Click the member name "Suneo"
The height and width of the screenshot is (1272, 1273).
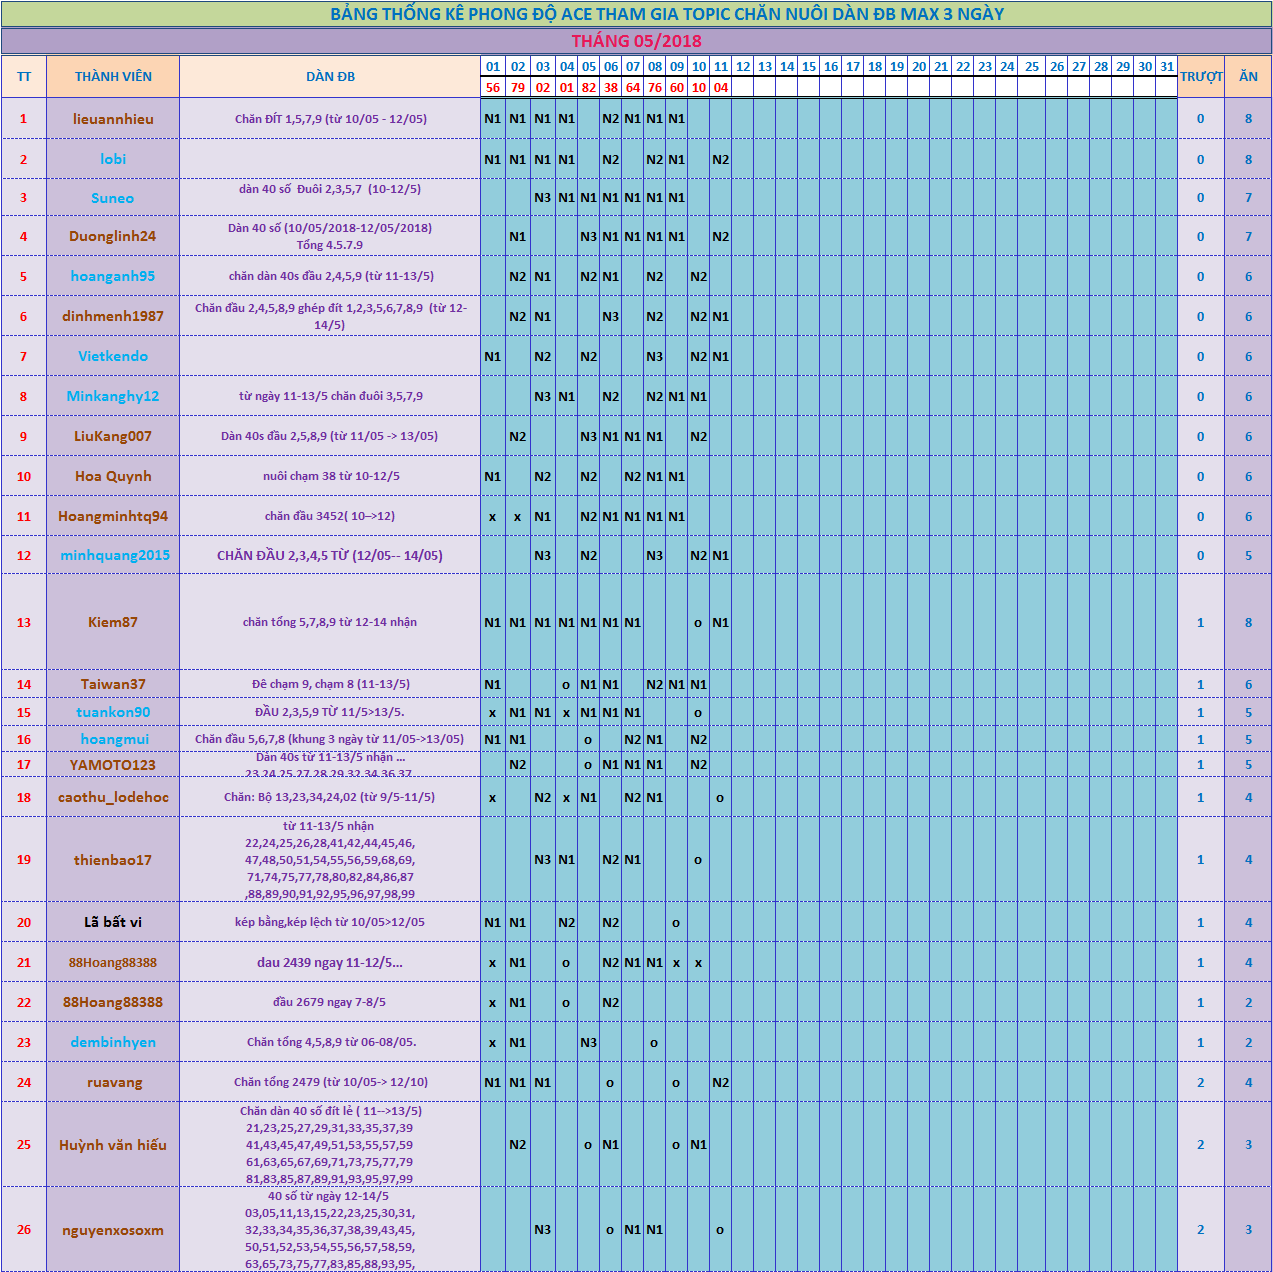pyautogui.click(x=113, y=198)
